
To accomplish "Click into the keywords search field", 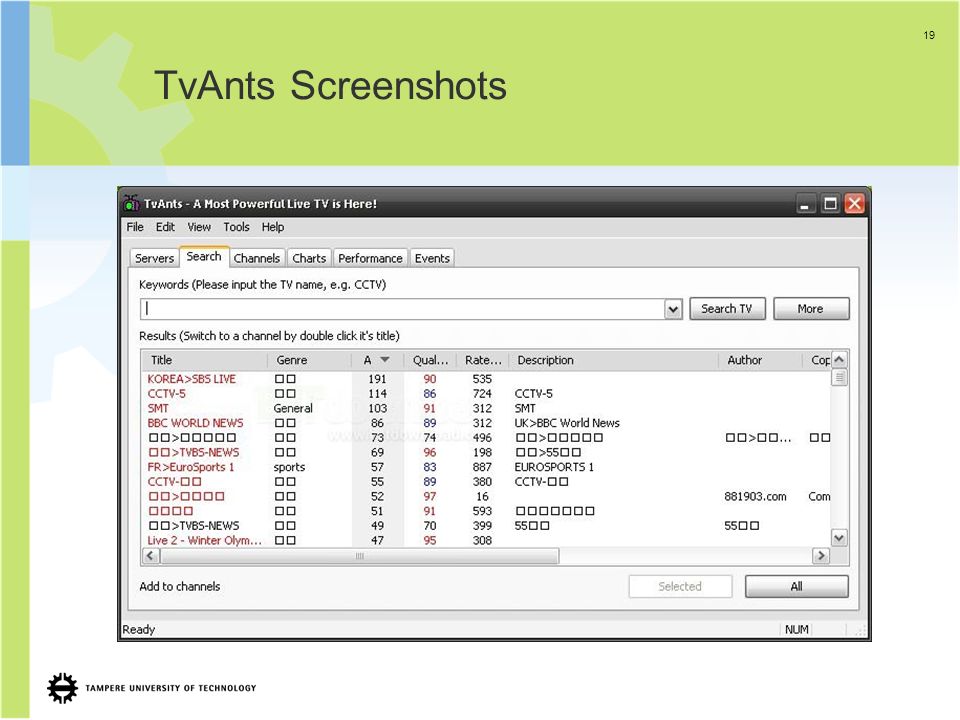I will [x=402, y=309].
